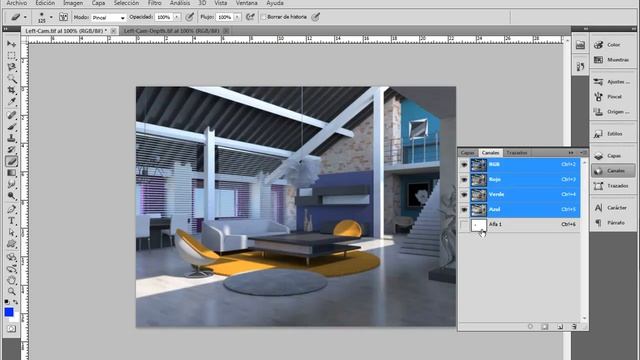Enable airbrush icon next to Flujo

point(250,17)
